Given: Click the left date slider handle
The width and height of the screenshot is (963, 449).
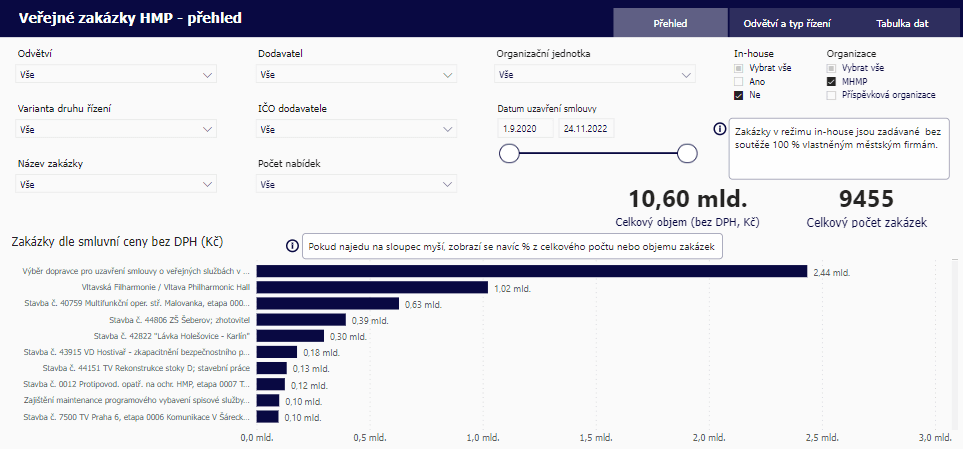Looking at the screenshot, I should [509, 153].
